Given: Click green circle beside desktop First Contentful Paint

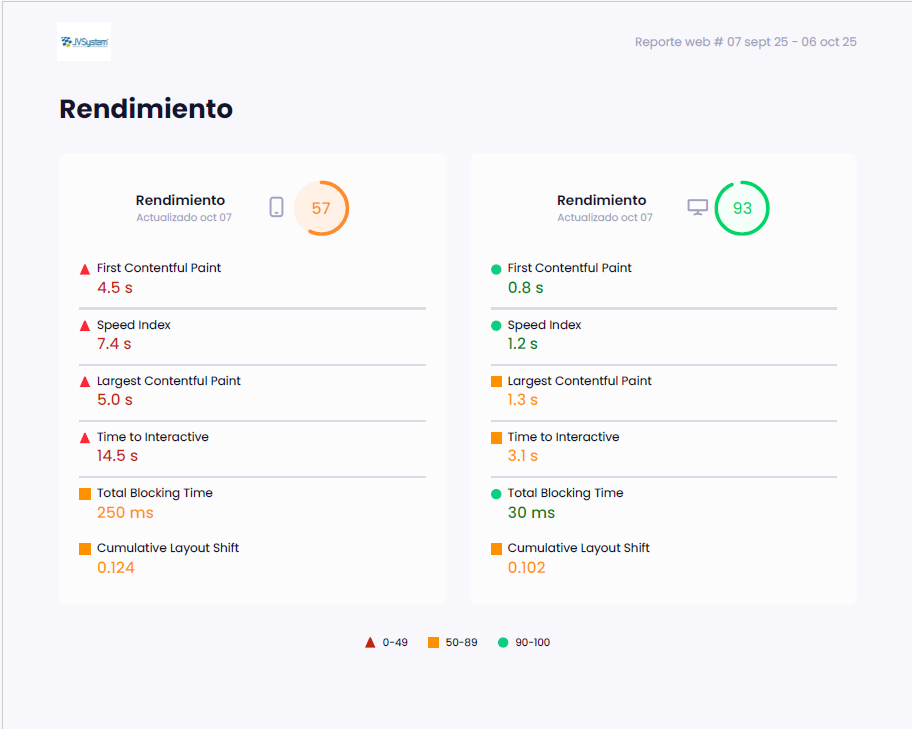Looking at the screenshot, I should coord(496,269).
